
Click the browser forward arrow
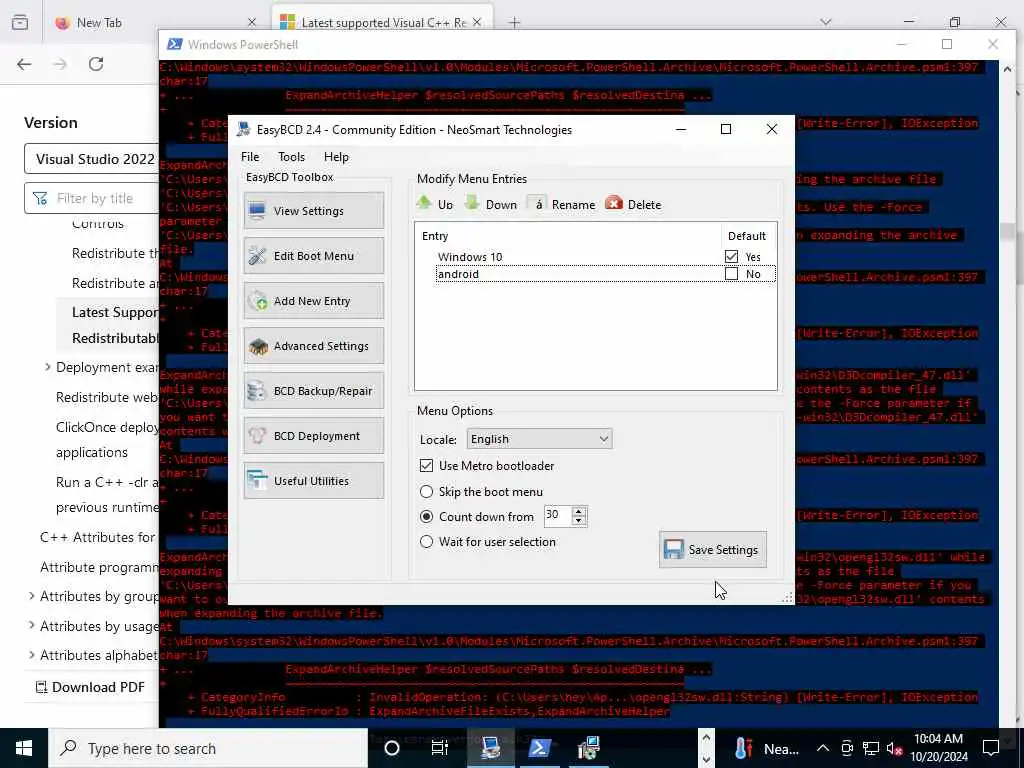point(60,64)
